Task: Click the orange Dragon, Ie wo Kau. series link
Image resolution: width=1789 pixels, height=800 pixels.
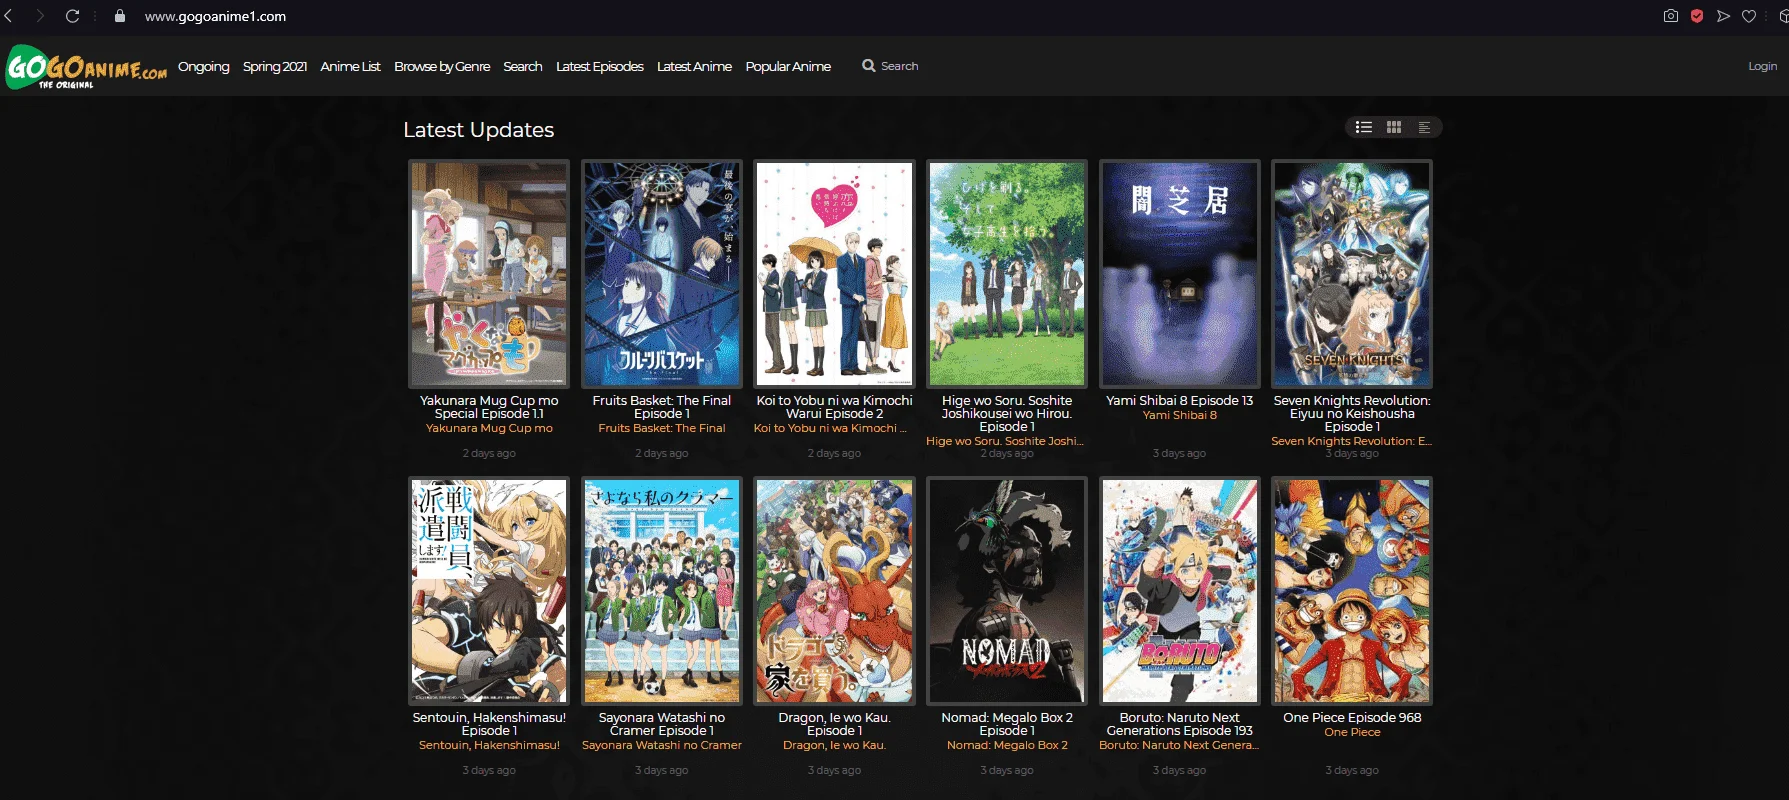Action: pyautogui.click(x=834, y=745)
